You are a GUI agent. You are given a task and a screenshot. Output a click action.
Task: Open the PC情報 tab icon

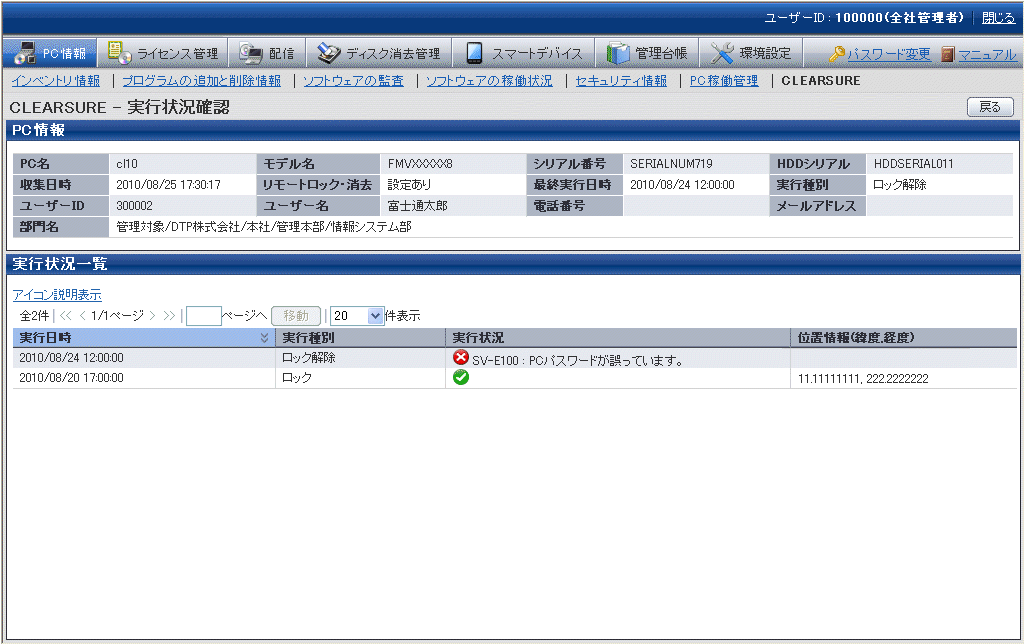pos(26,53)
